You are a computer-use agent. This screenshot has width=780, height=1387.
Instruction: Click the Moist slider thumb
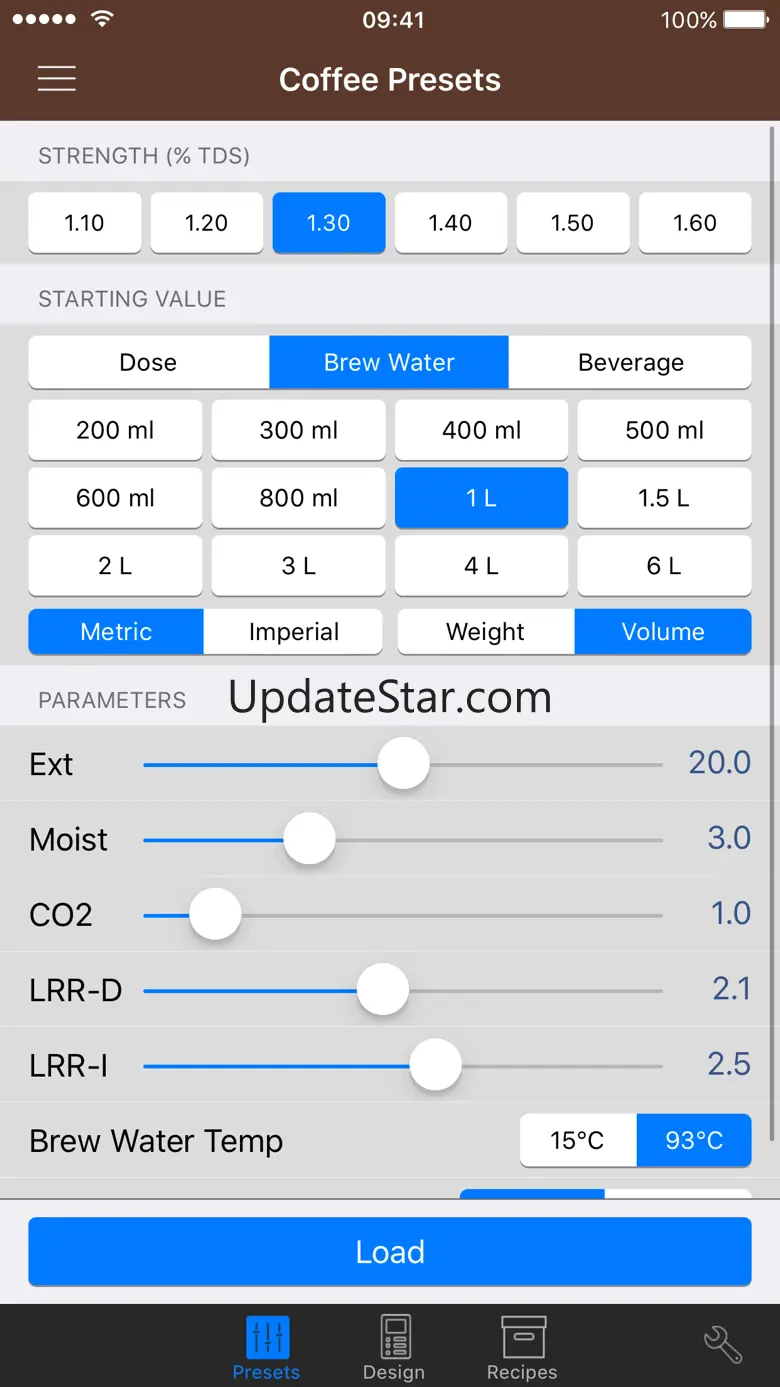tap(309, 839)
